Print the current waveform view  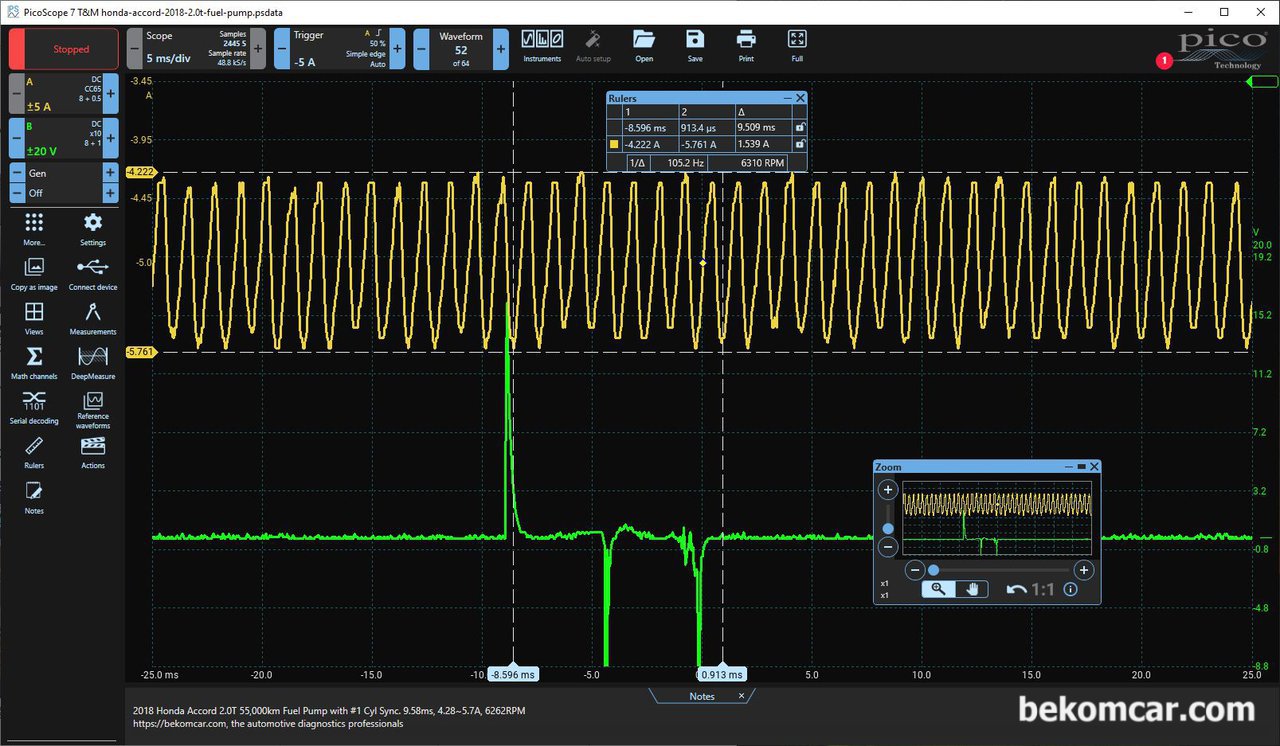(x=746, y=46)
